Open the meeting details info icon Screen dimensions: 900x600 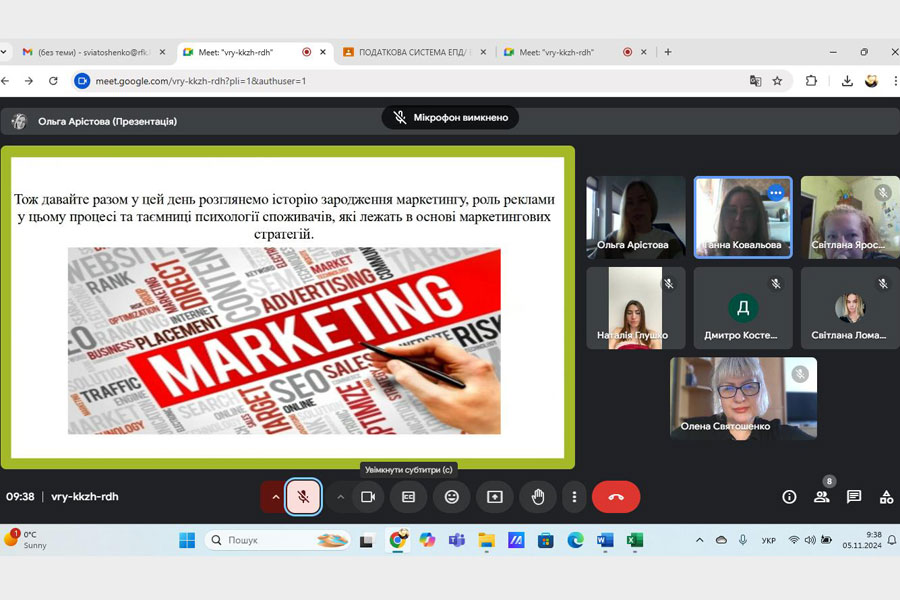[x=789, y=497]
